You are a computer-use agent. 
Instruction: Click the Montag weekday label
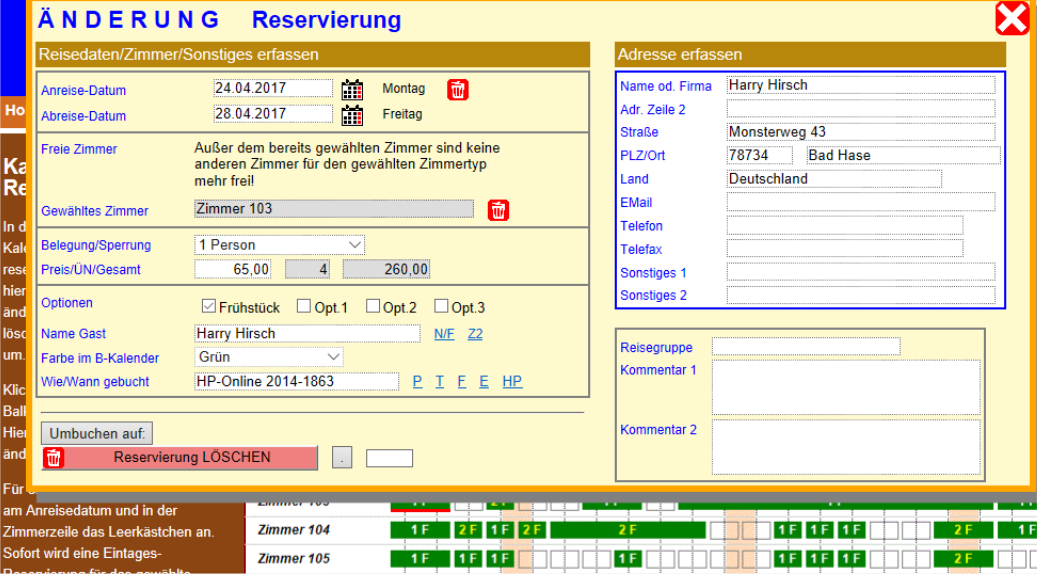click(x=403, y=89)
